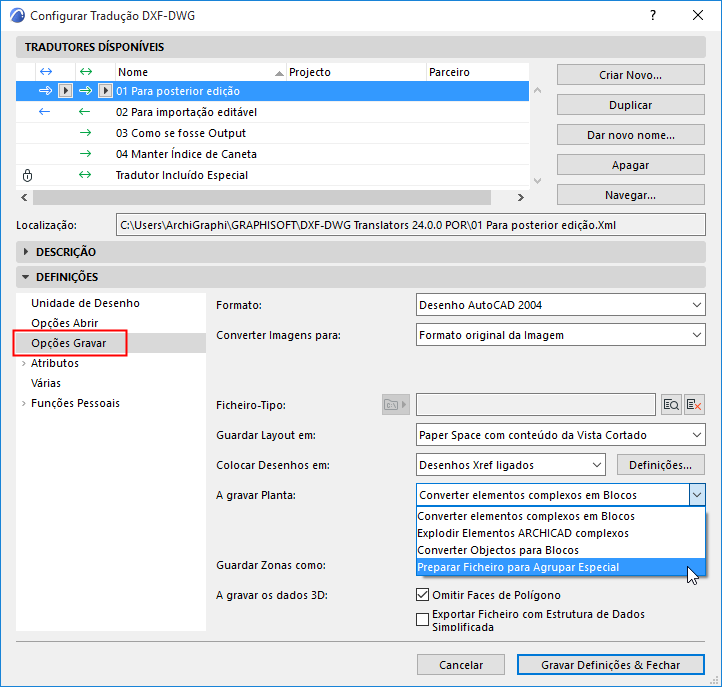
Task: Click the Parceiro column header
Action: 477,72
